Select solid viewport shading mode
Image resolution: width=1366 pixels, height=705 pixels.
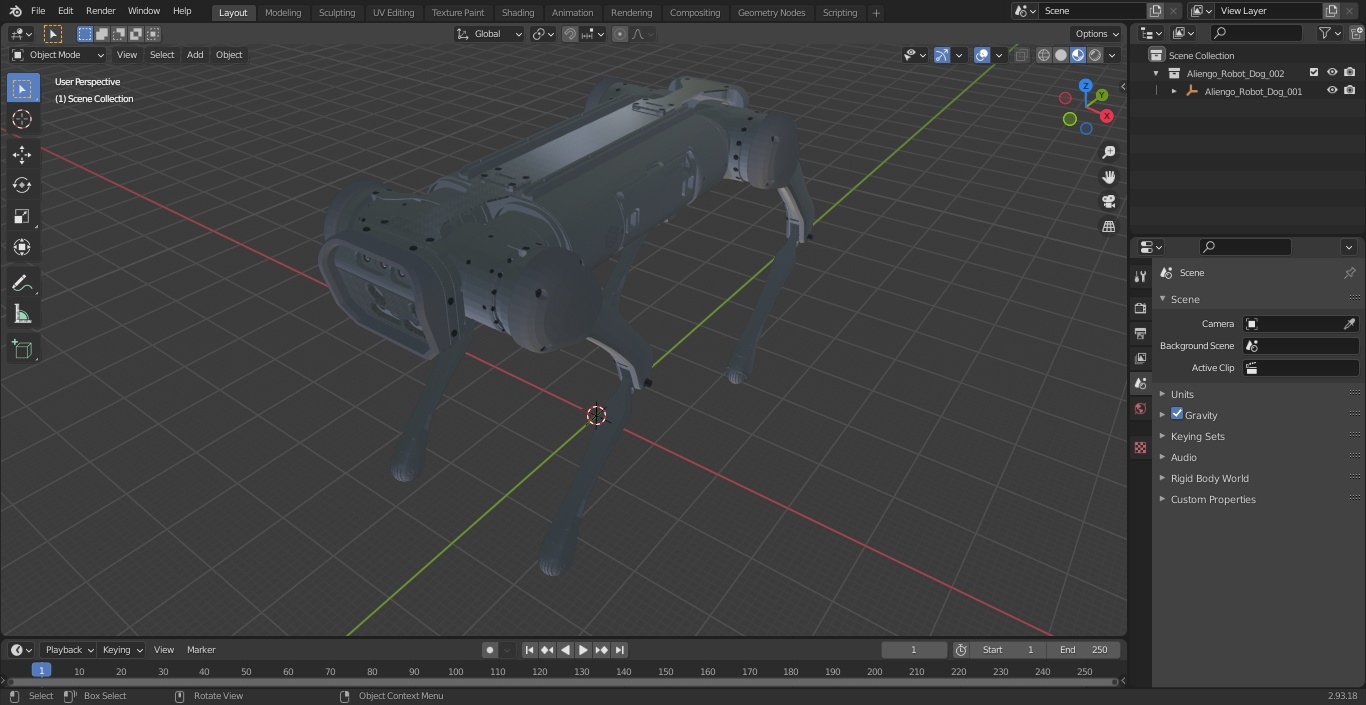pyautogui.click(x=1061, y=55)
